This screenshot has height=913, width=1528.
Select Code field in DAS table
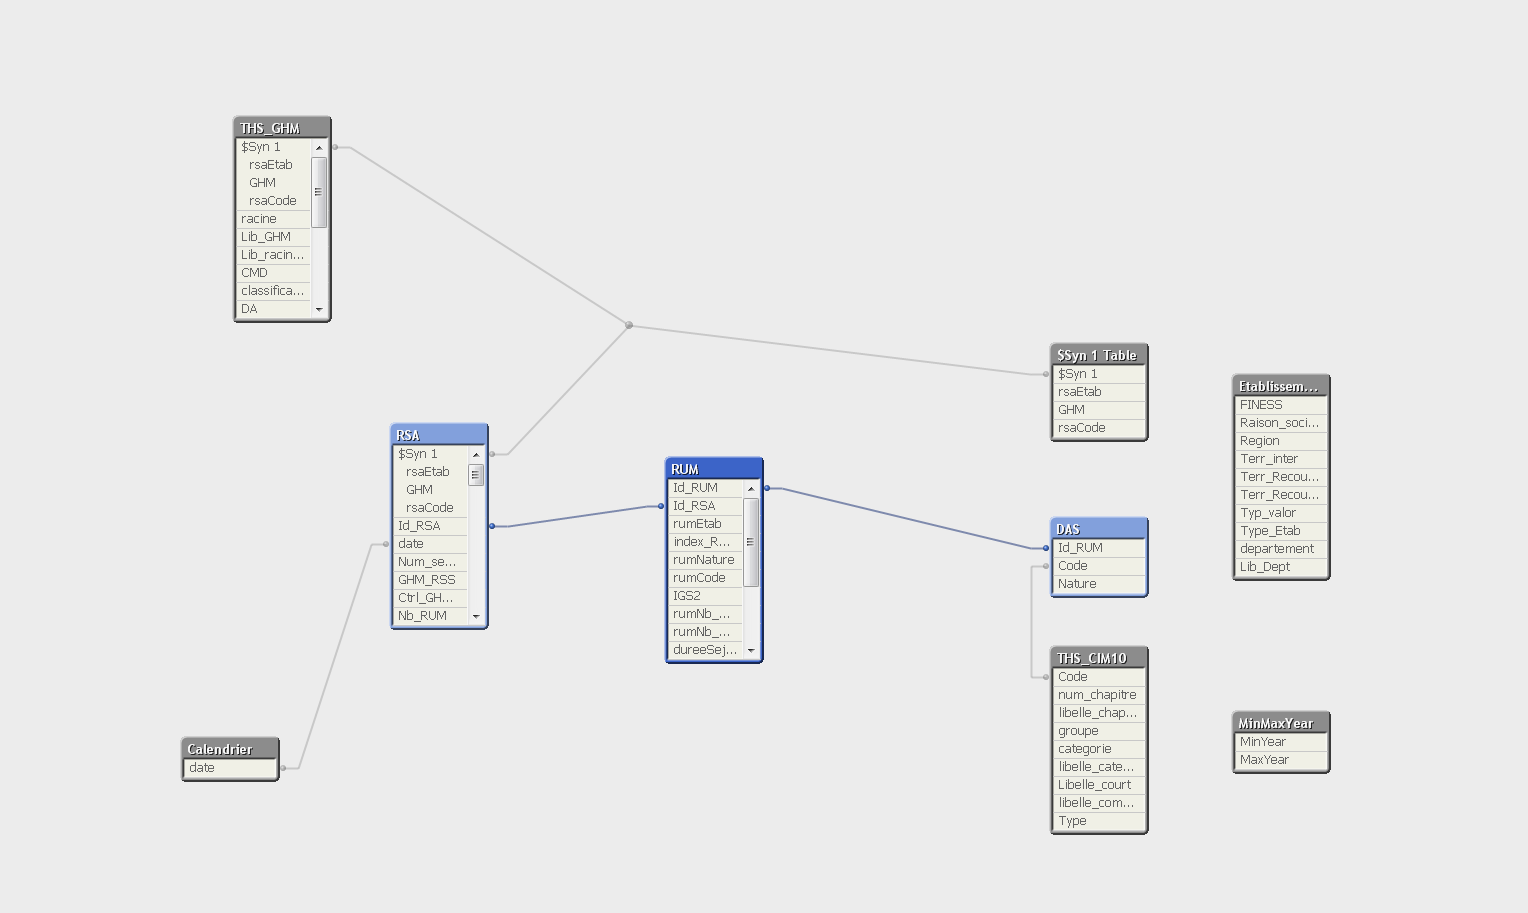point(1099,566)
